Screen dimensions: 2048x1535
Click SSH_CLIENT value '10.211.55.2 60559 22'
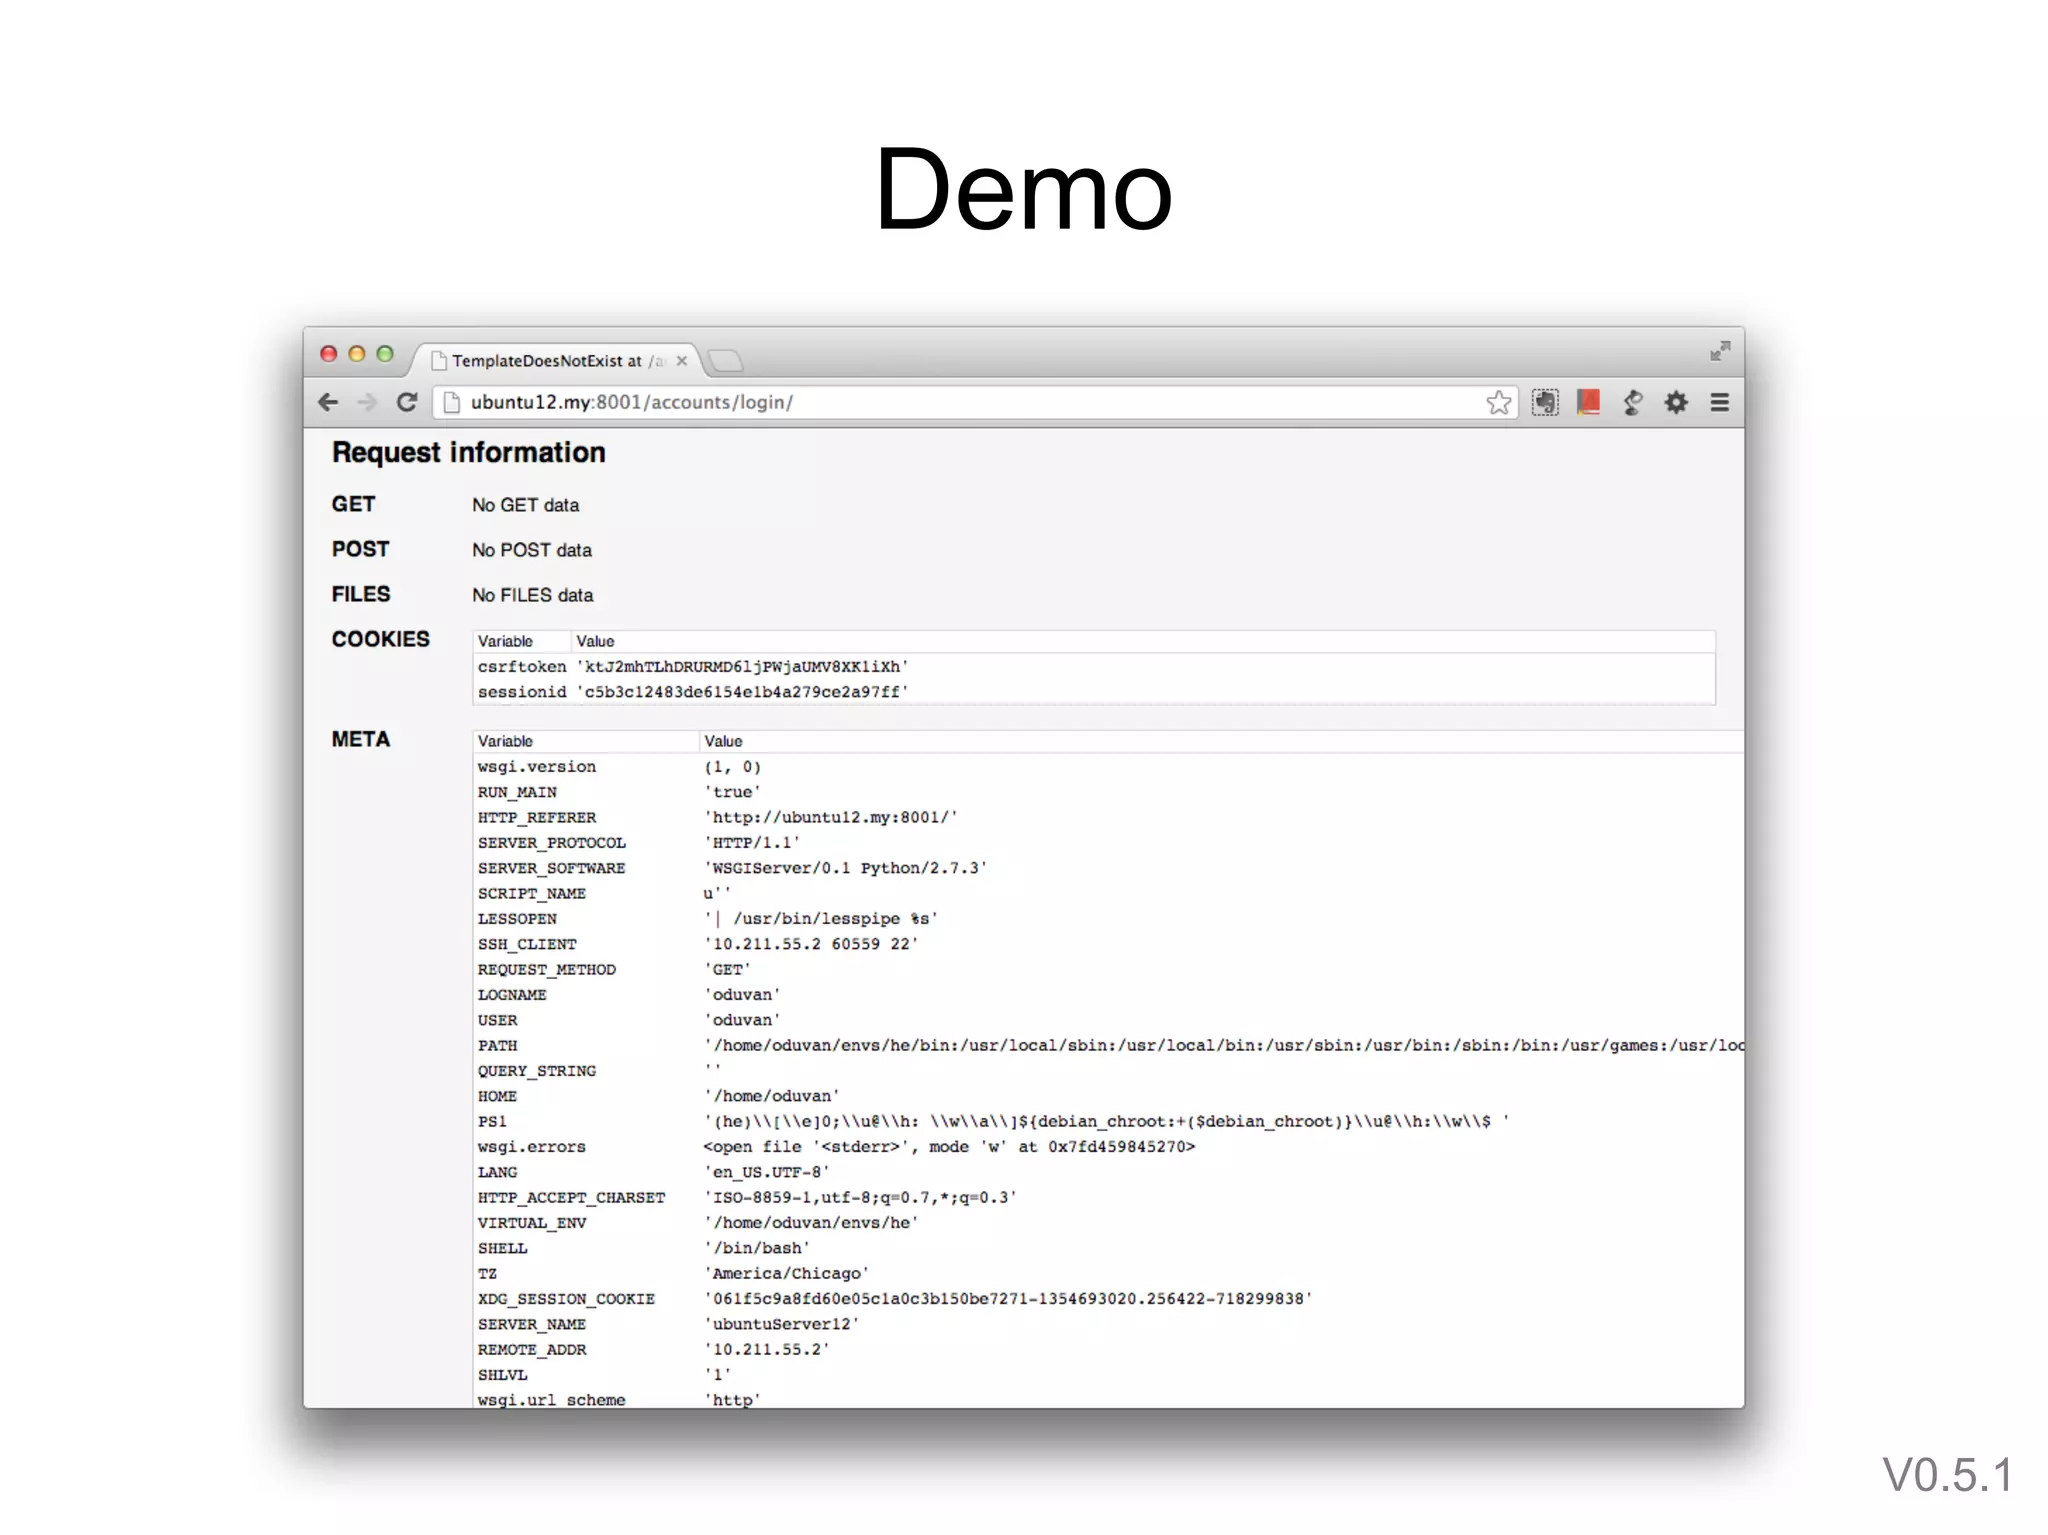811,944
